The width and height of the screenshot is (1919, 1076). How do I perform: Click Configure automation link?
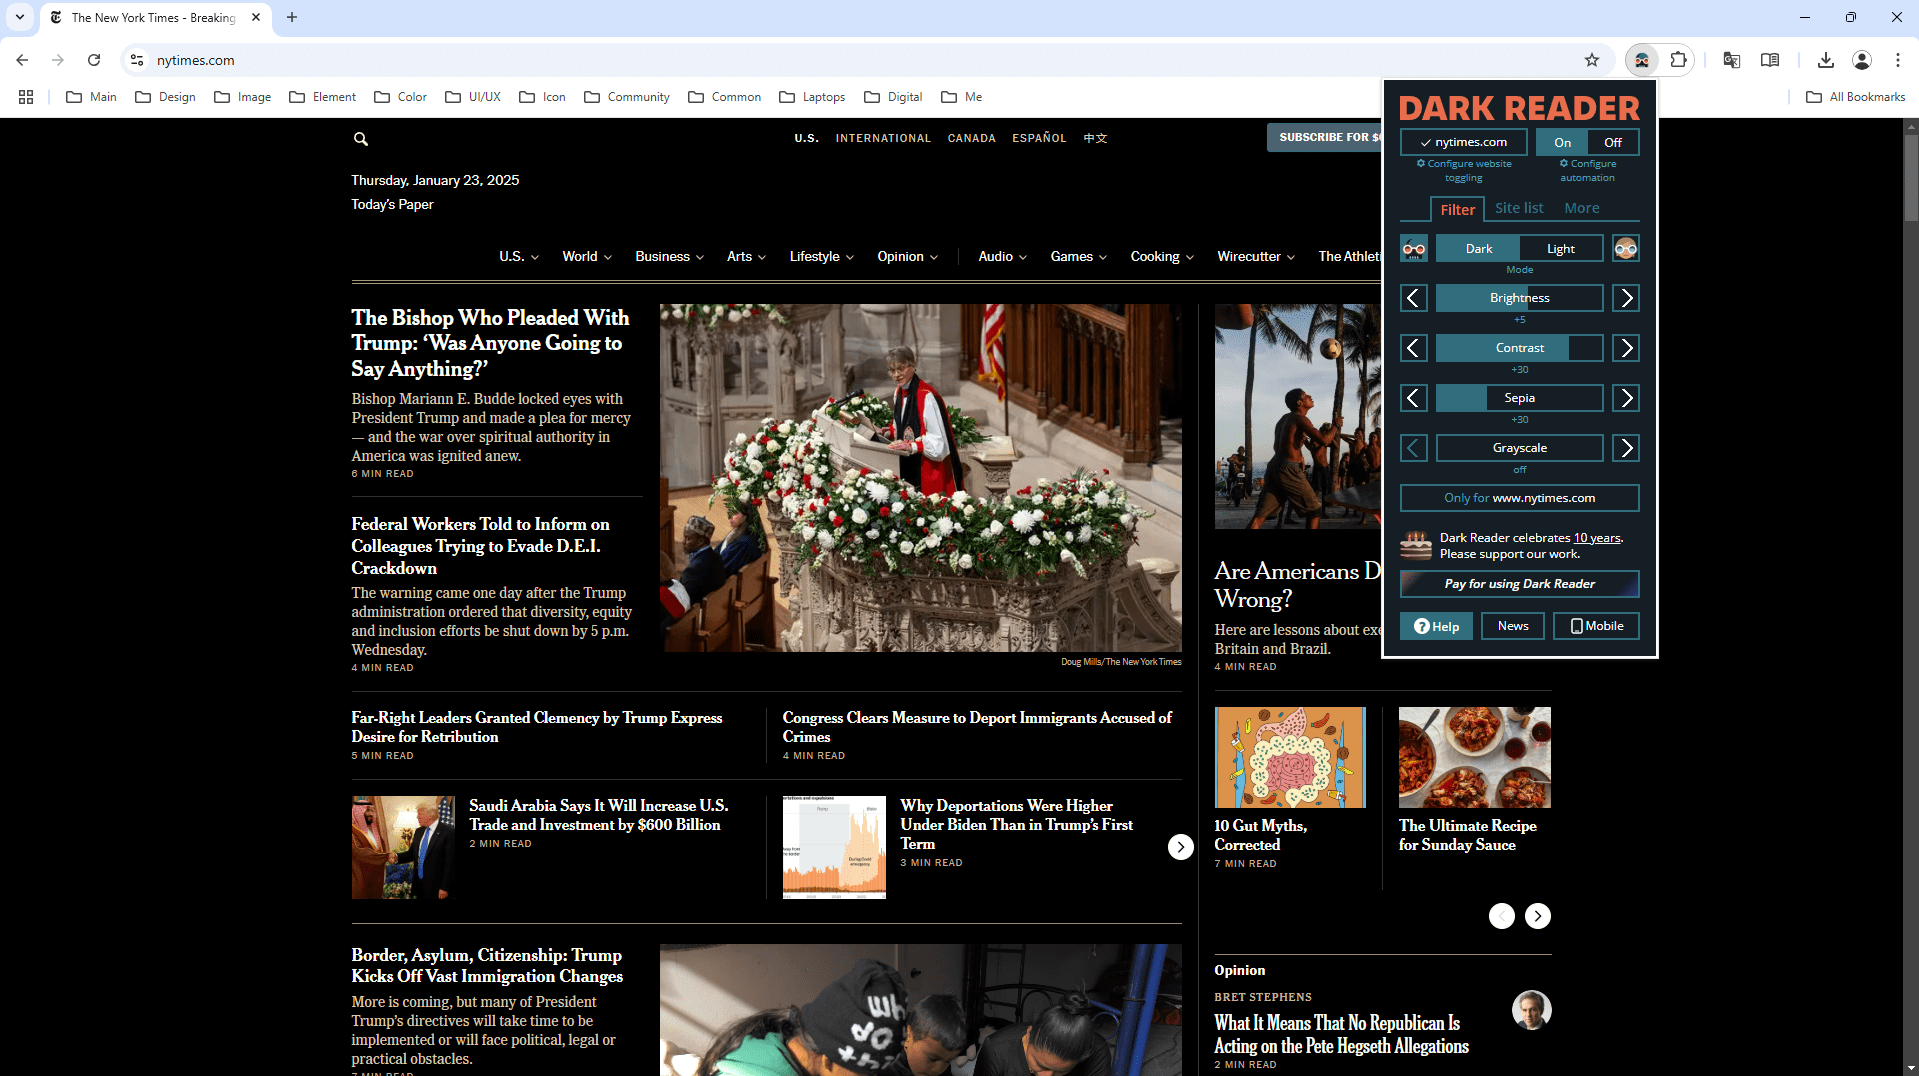pyautogui.click(x=1588, y=171)
